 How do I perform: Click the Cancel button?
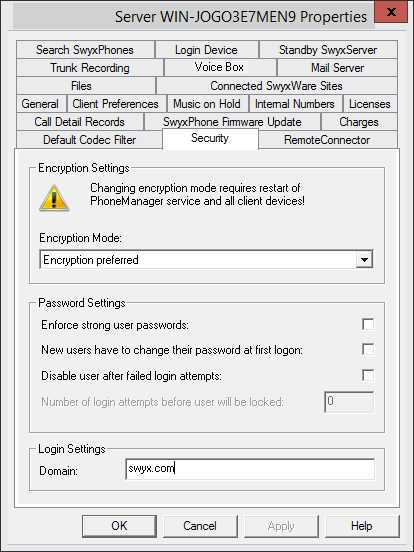pos(200,526)
